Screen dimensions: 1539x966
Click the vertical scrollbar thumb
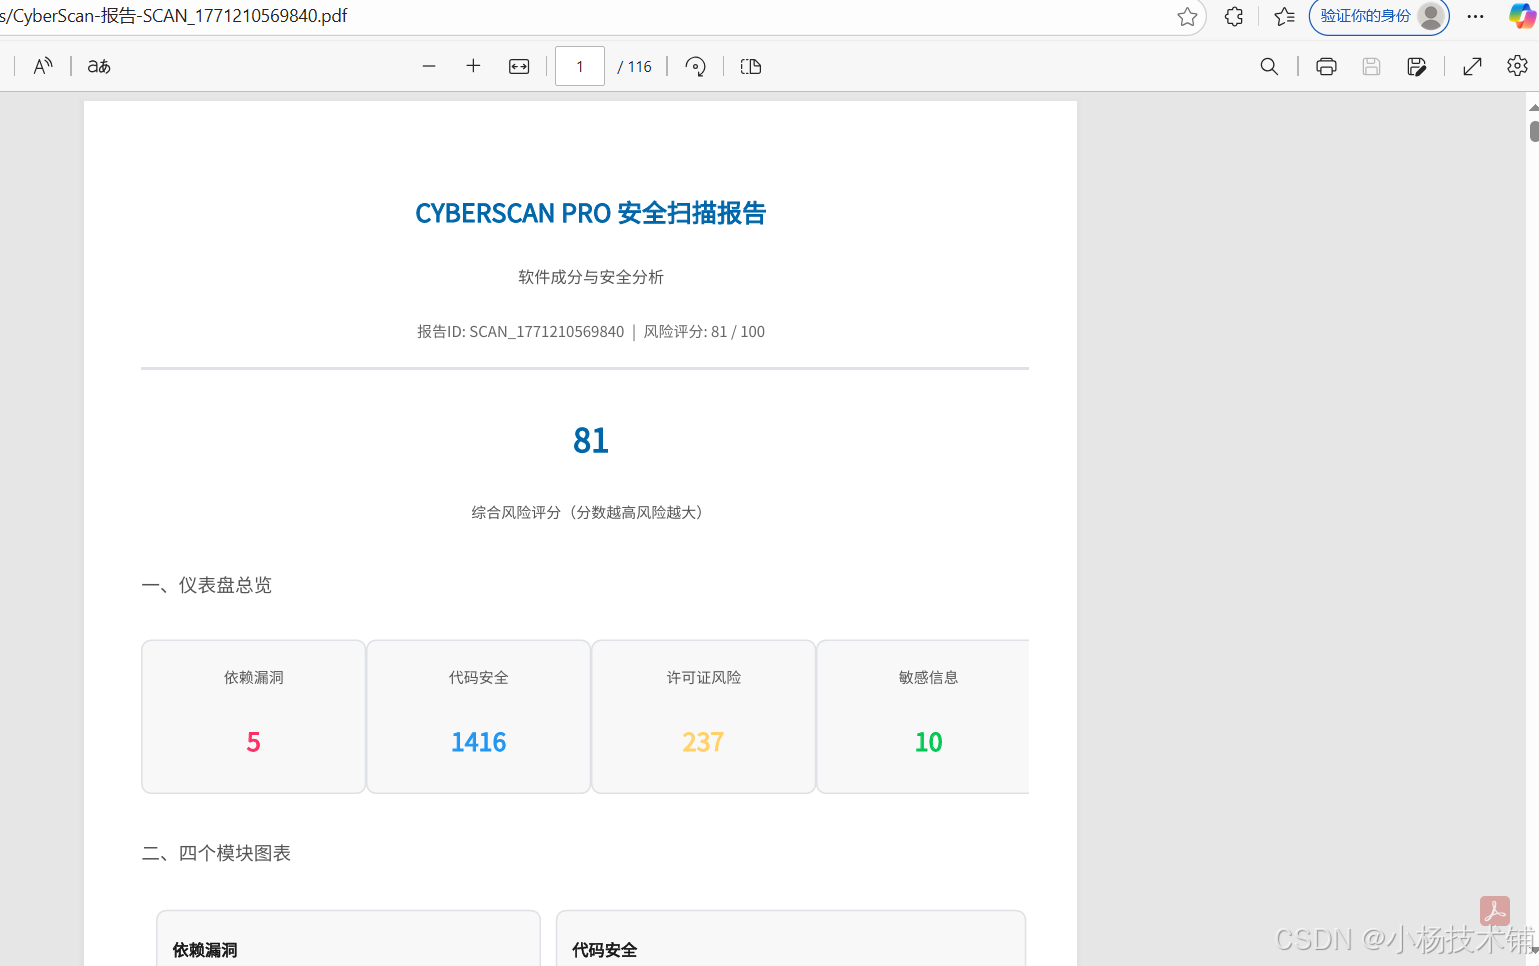coord(1534,131)
